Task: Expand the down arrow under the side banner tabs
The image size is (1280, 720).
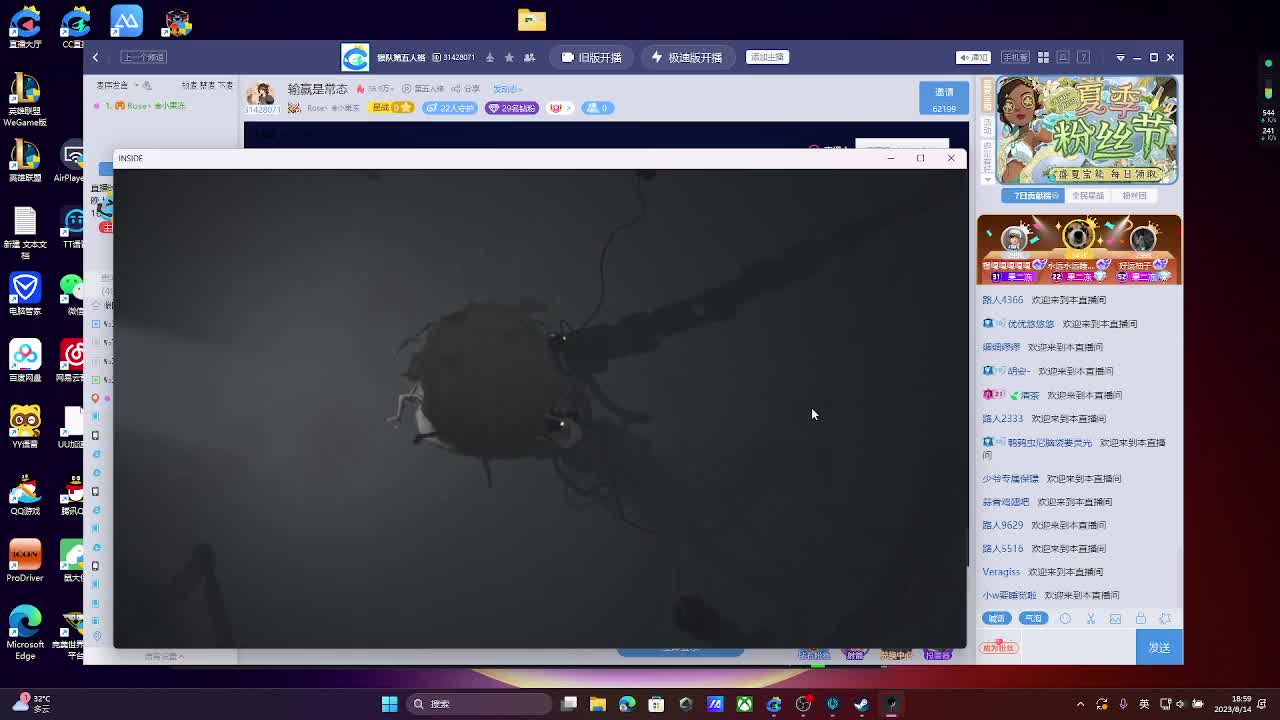Action: click(x=988, y=179)
